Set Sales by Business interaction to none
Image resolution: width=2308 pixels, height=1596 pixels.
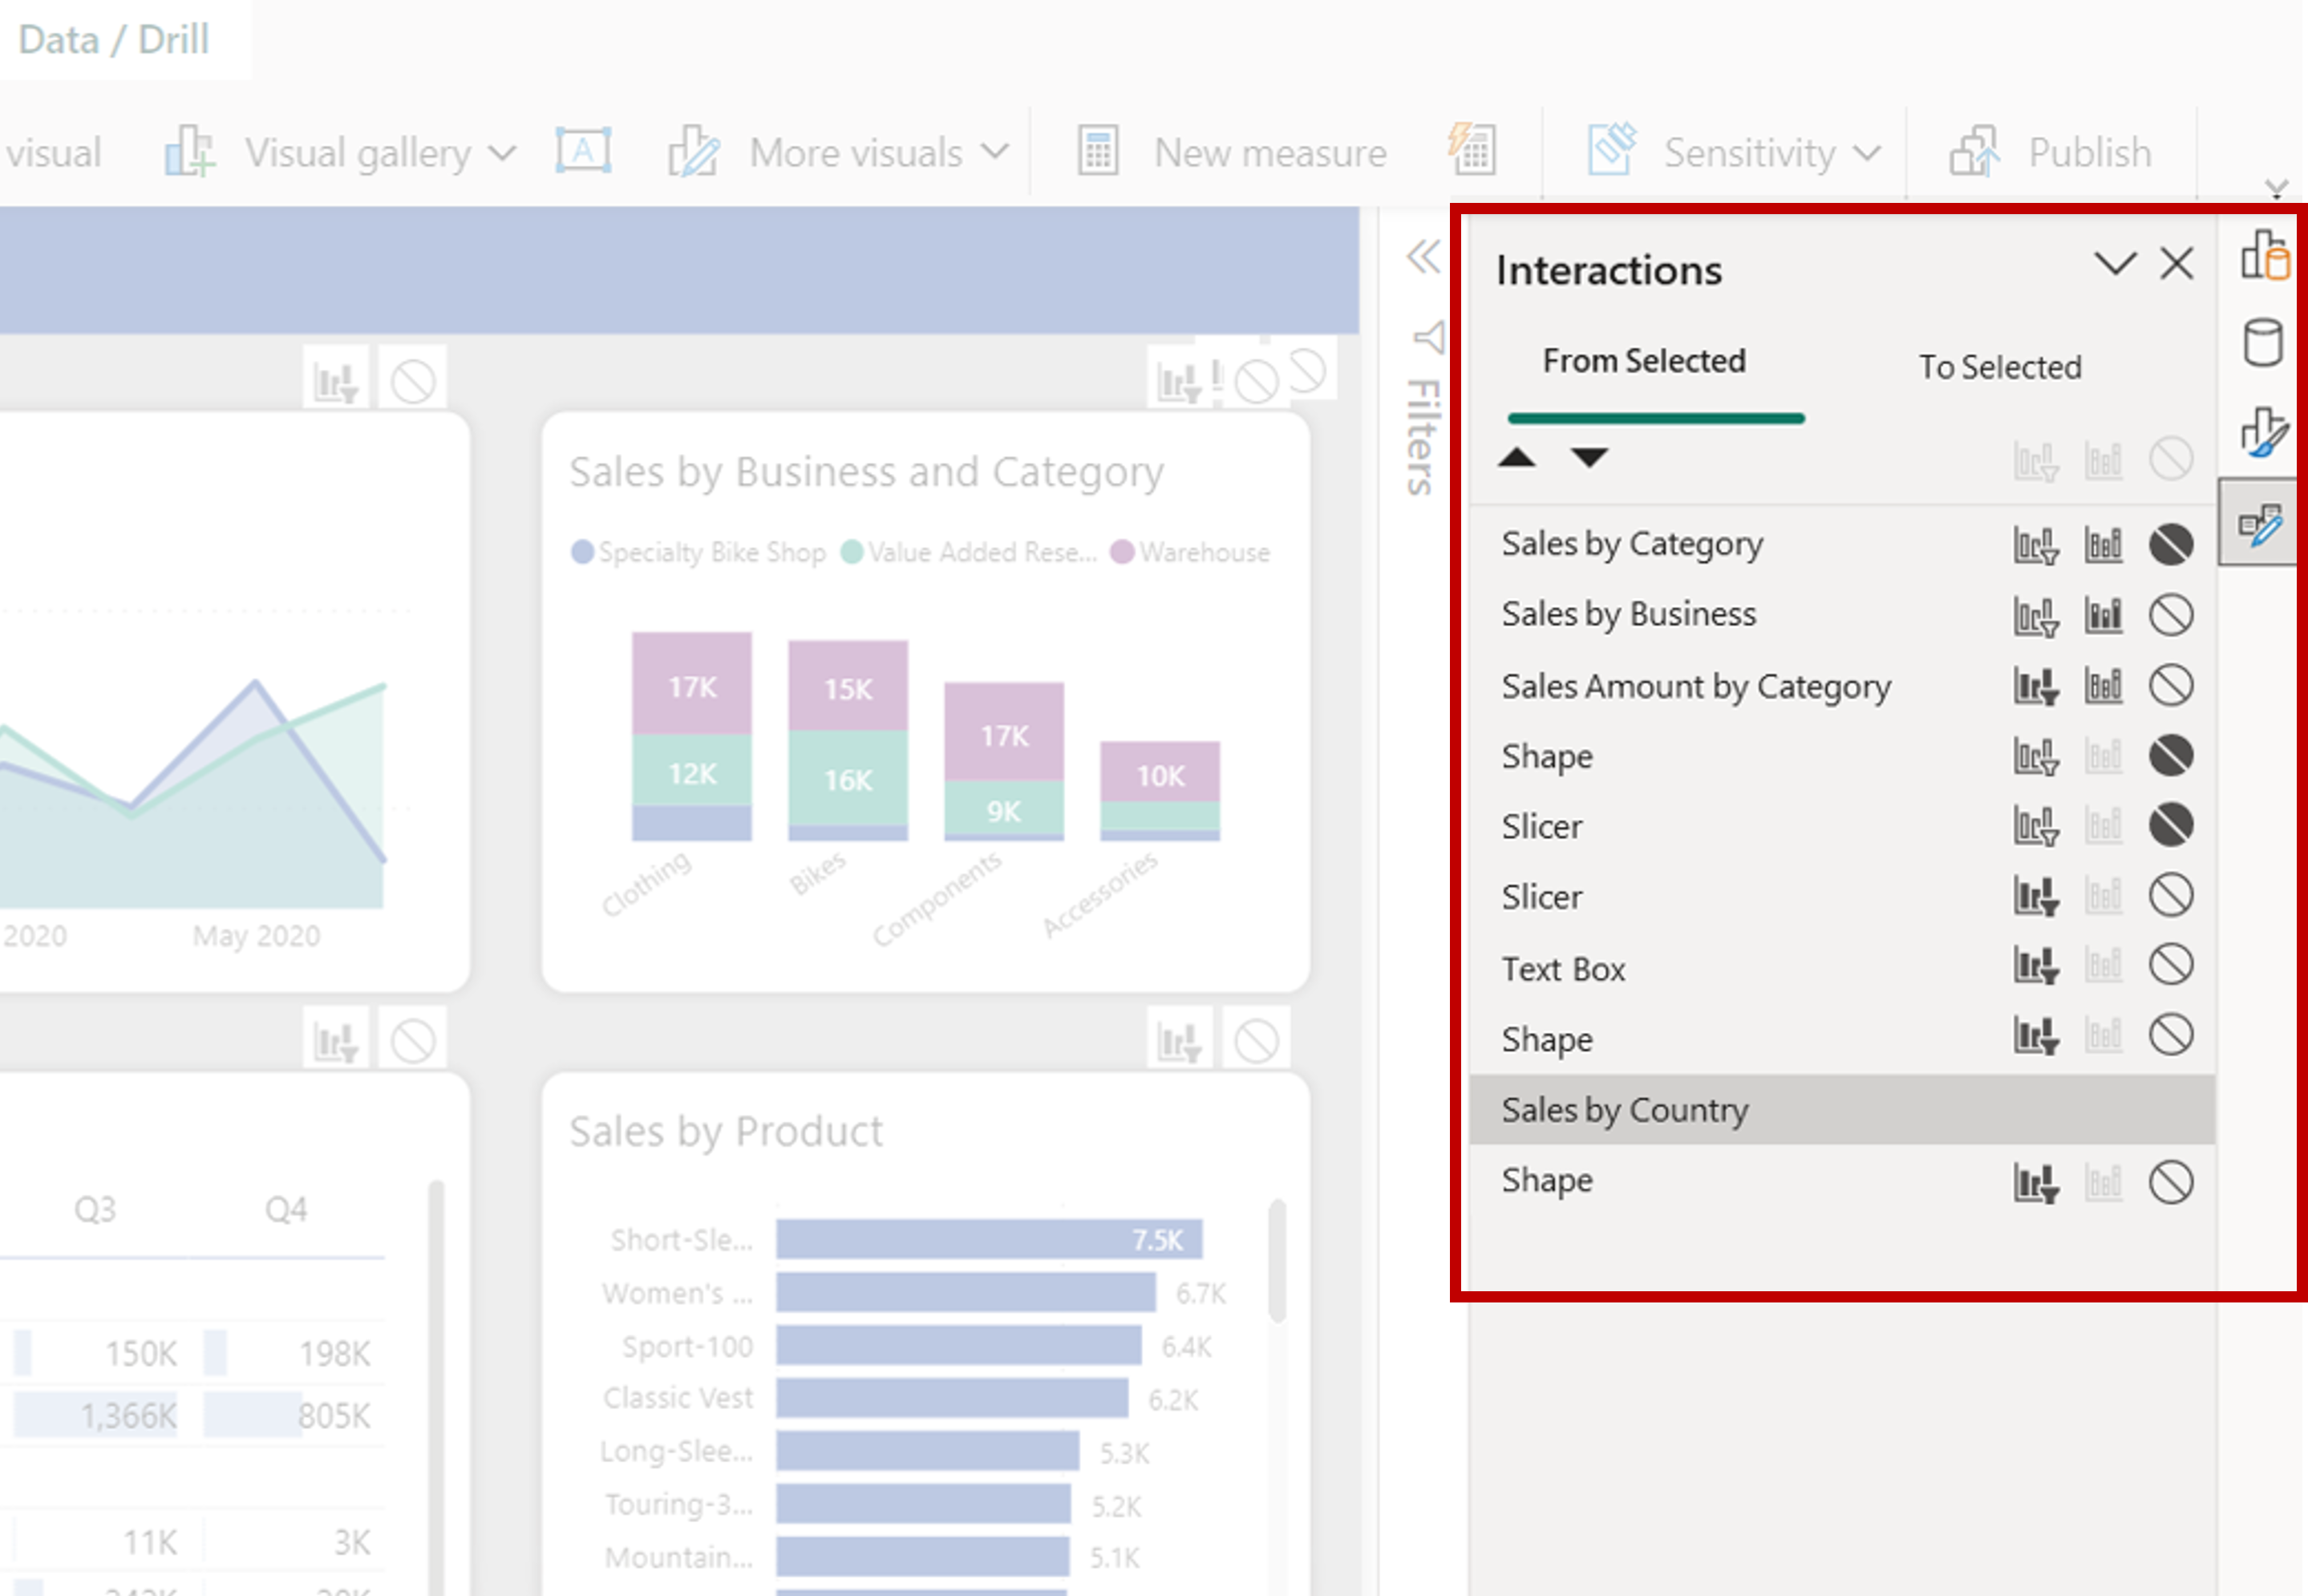coord(2170,615)
